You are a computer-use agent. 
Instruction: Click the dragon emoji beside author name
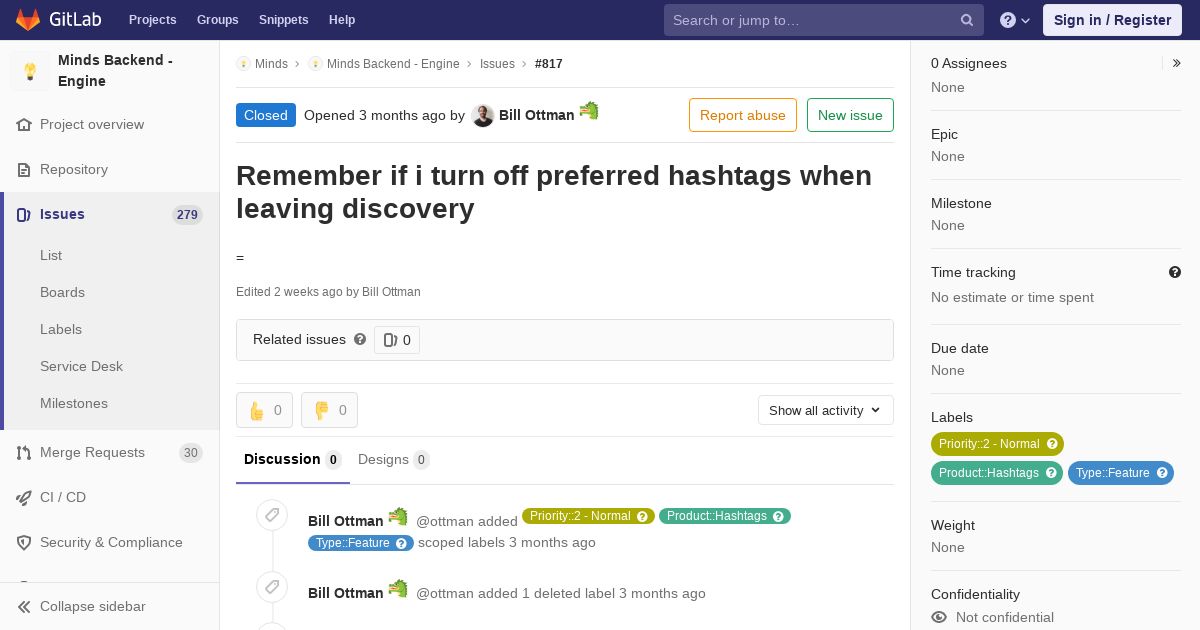tap(589, 111)
